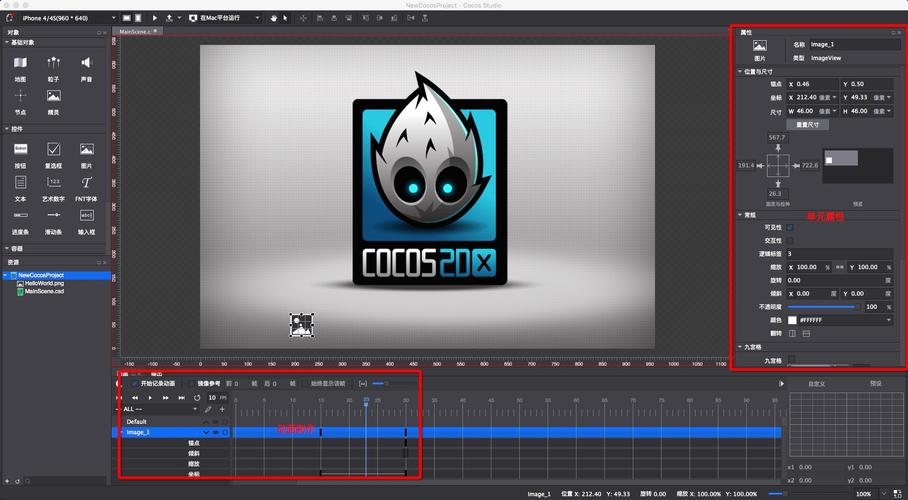
Task: Collapse the 位置与尺寸 section
Action: pos(740,72)
